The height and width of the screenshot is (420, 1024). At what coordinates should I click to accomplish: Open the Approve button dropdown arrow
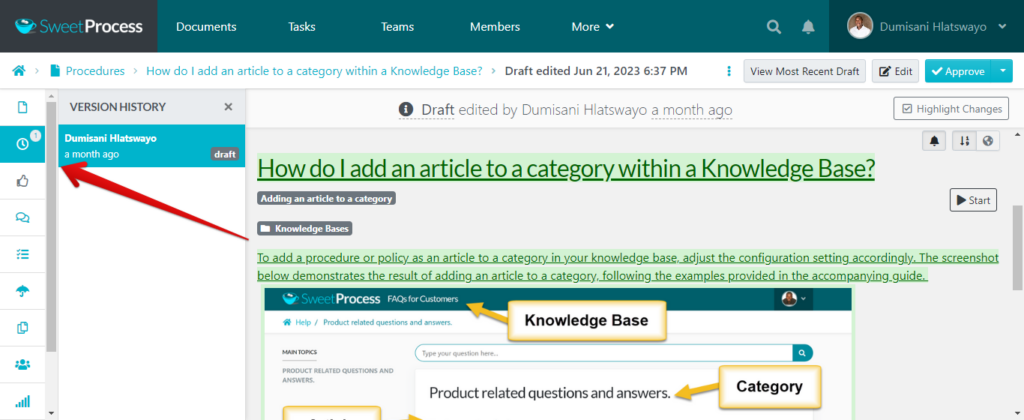point(1002,71)
